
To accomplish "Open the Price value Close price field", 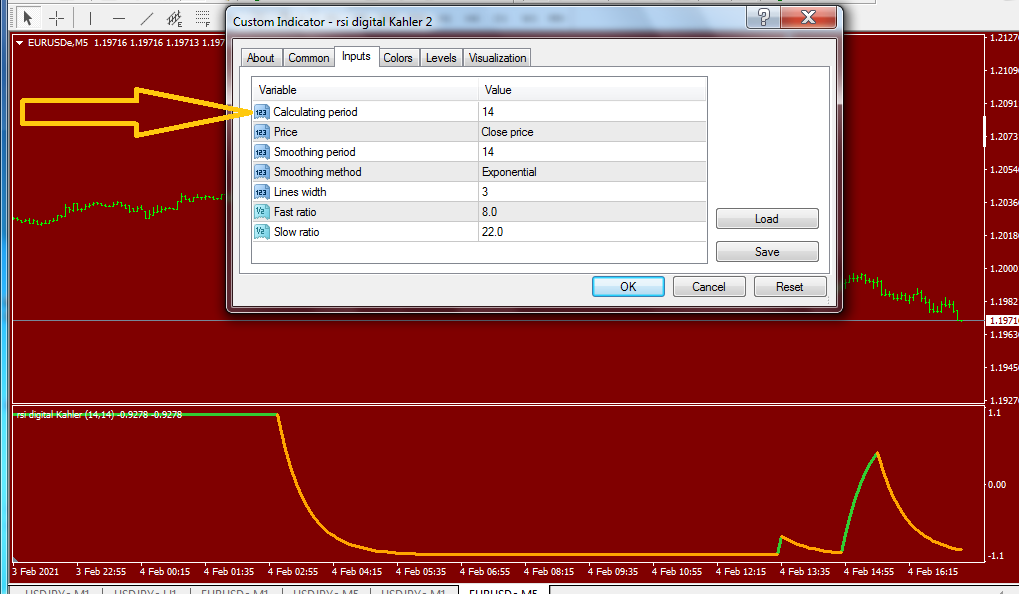I will coord(592,132).
